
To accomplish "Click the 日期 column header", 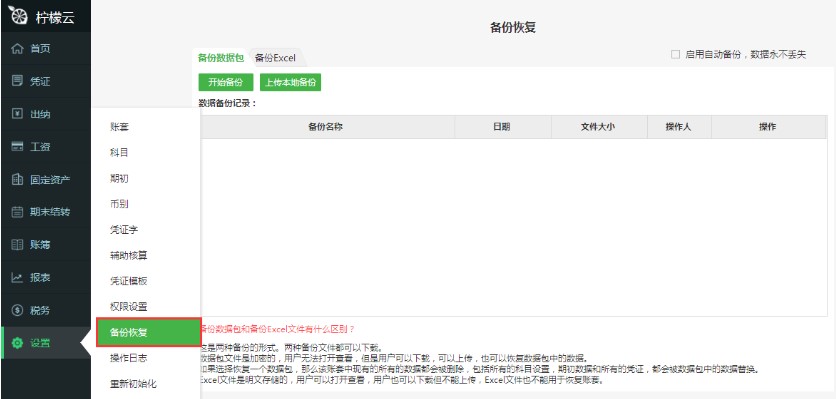I will (502, 127).
